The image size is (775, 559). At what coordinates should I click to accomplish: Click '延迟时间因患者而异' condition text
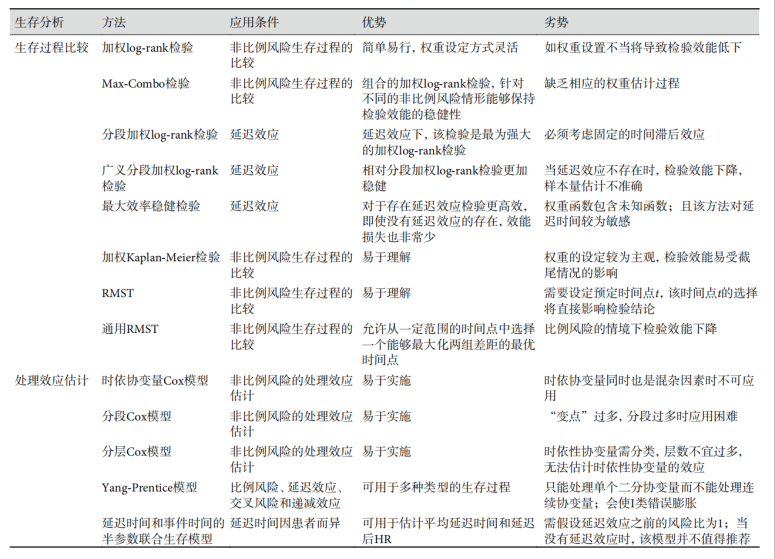(x=285, y=523)
